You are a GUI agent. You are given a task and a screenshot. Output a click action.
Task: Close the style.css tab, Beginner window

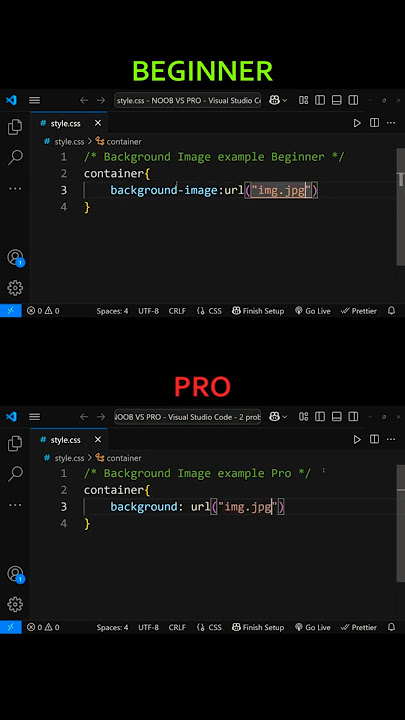98,123
